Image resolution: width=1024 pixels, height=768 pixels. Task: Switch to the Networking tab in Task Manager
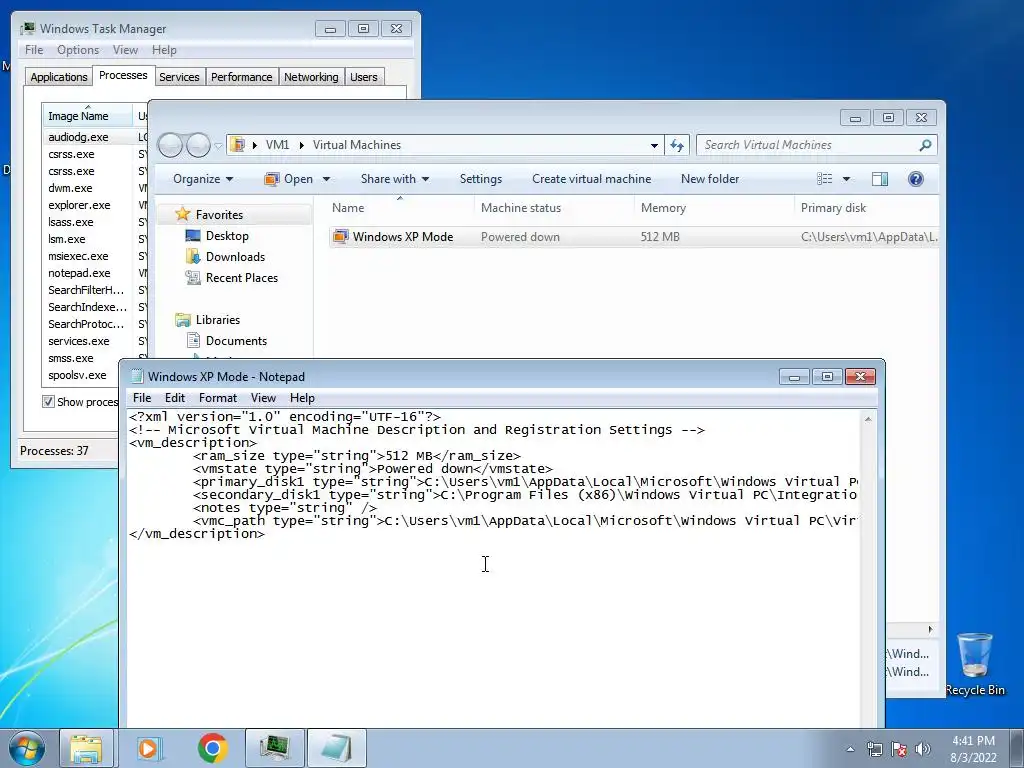click(x=311, y=77)
